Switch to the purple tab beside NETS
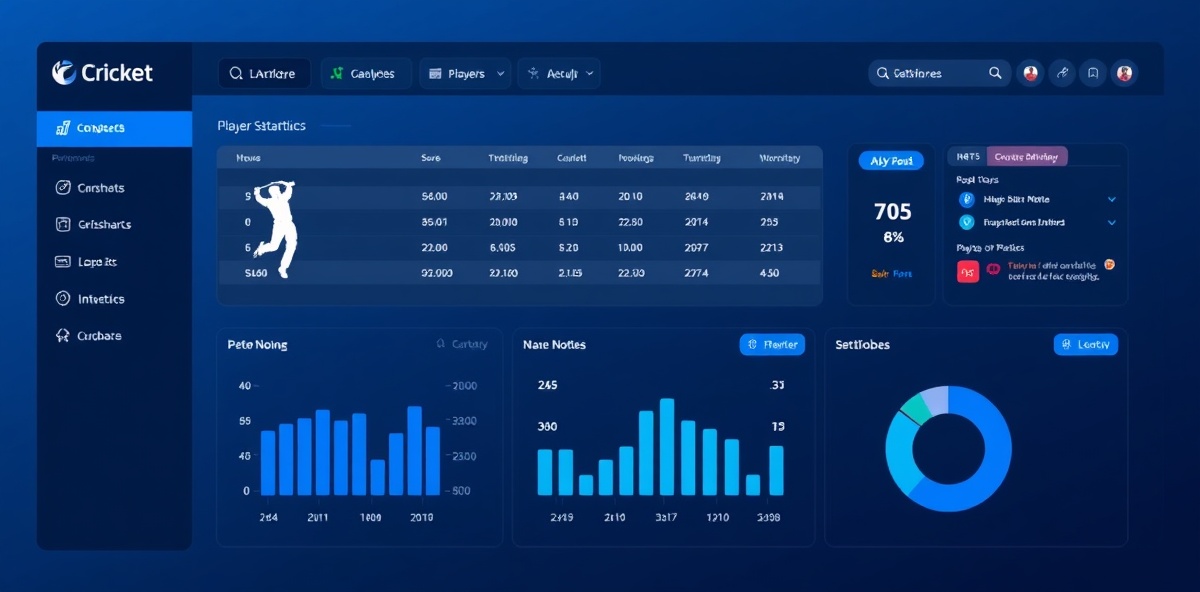 pyautogui.click(x=1027, y=157)
